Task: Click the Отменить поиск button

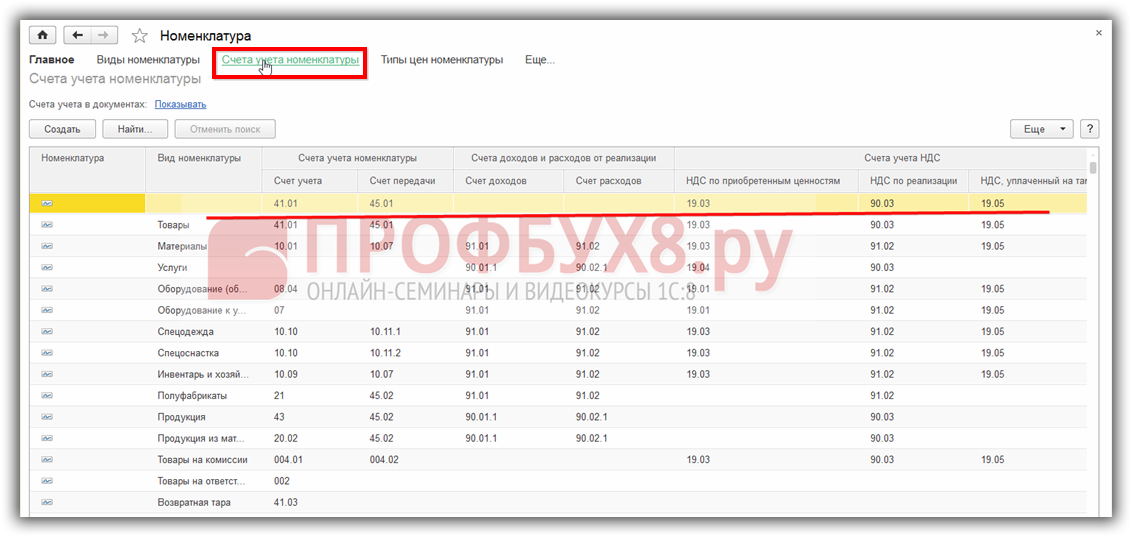Action: coord(225,129)
